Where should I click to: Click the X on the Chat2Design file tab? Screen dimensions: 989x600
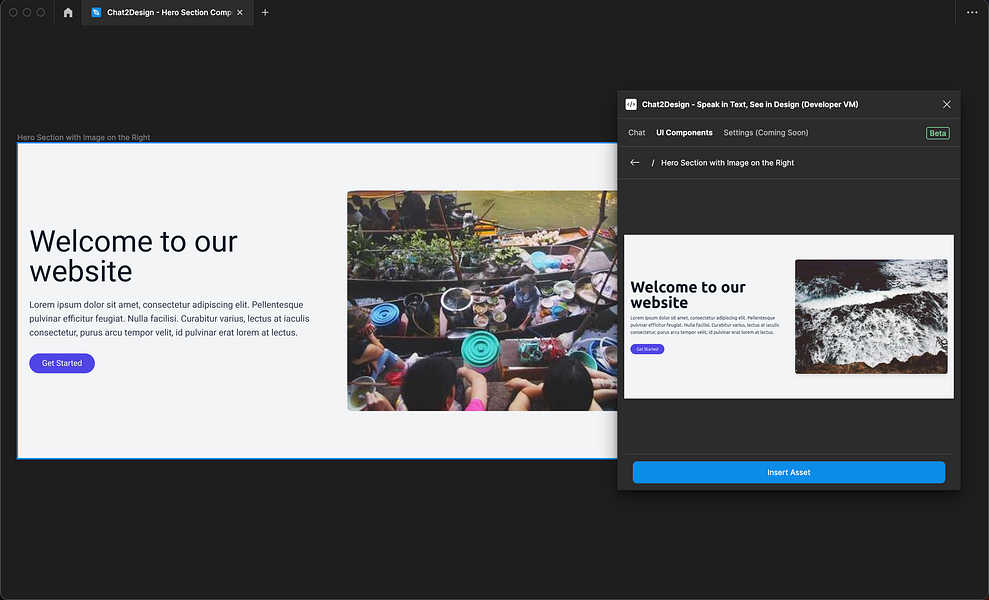[238, 12]
